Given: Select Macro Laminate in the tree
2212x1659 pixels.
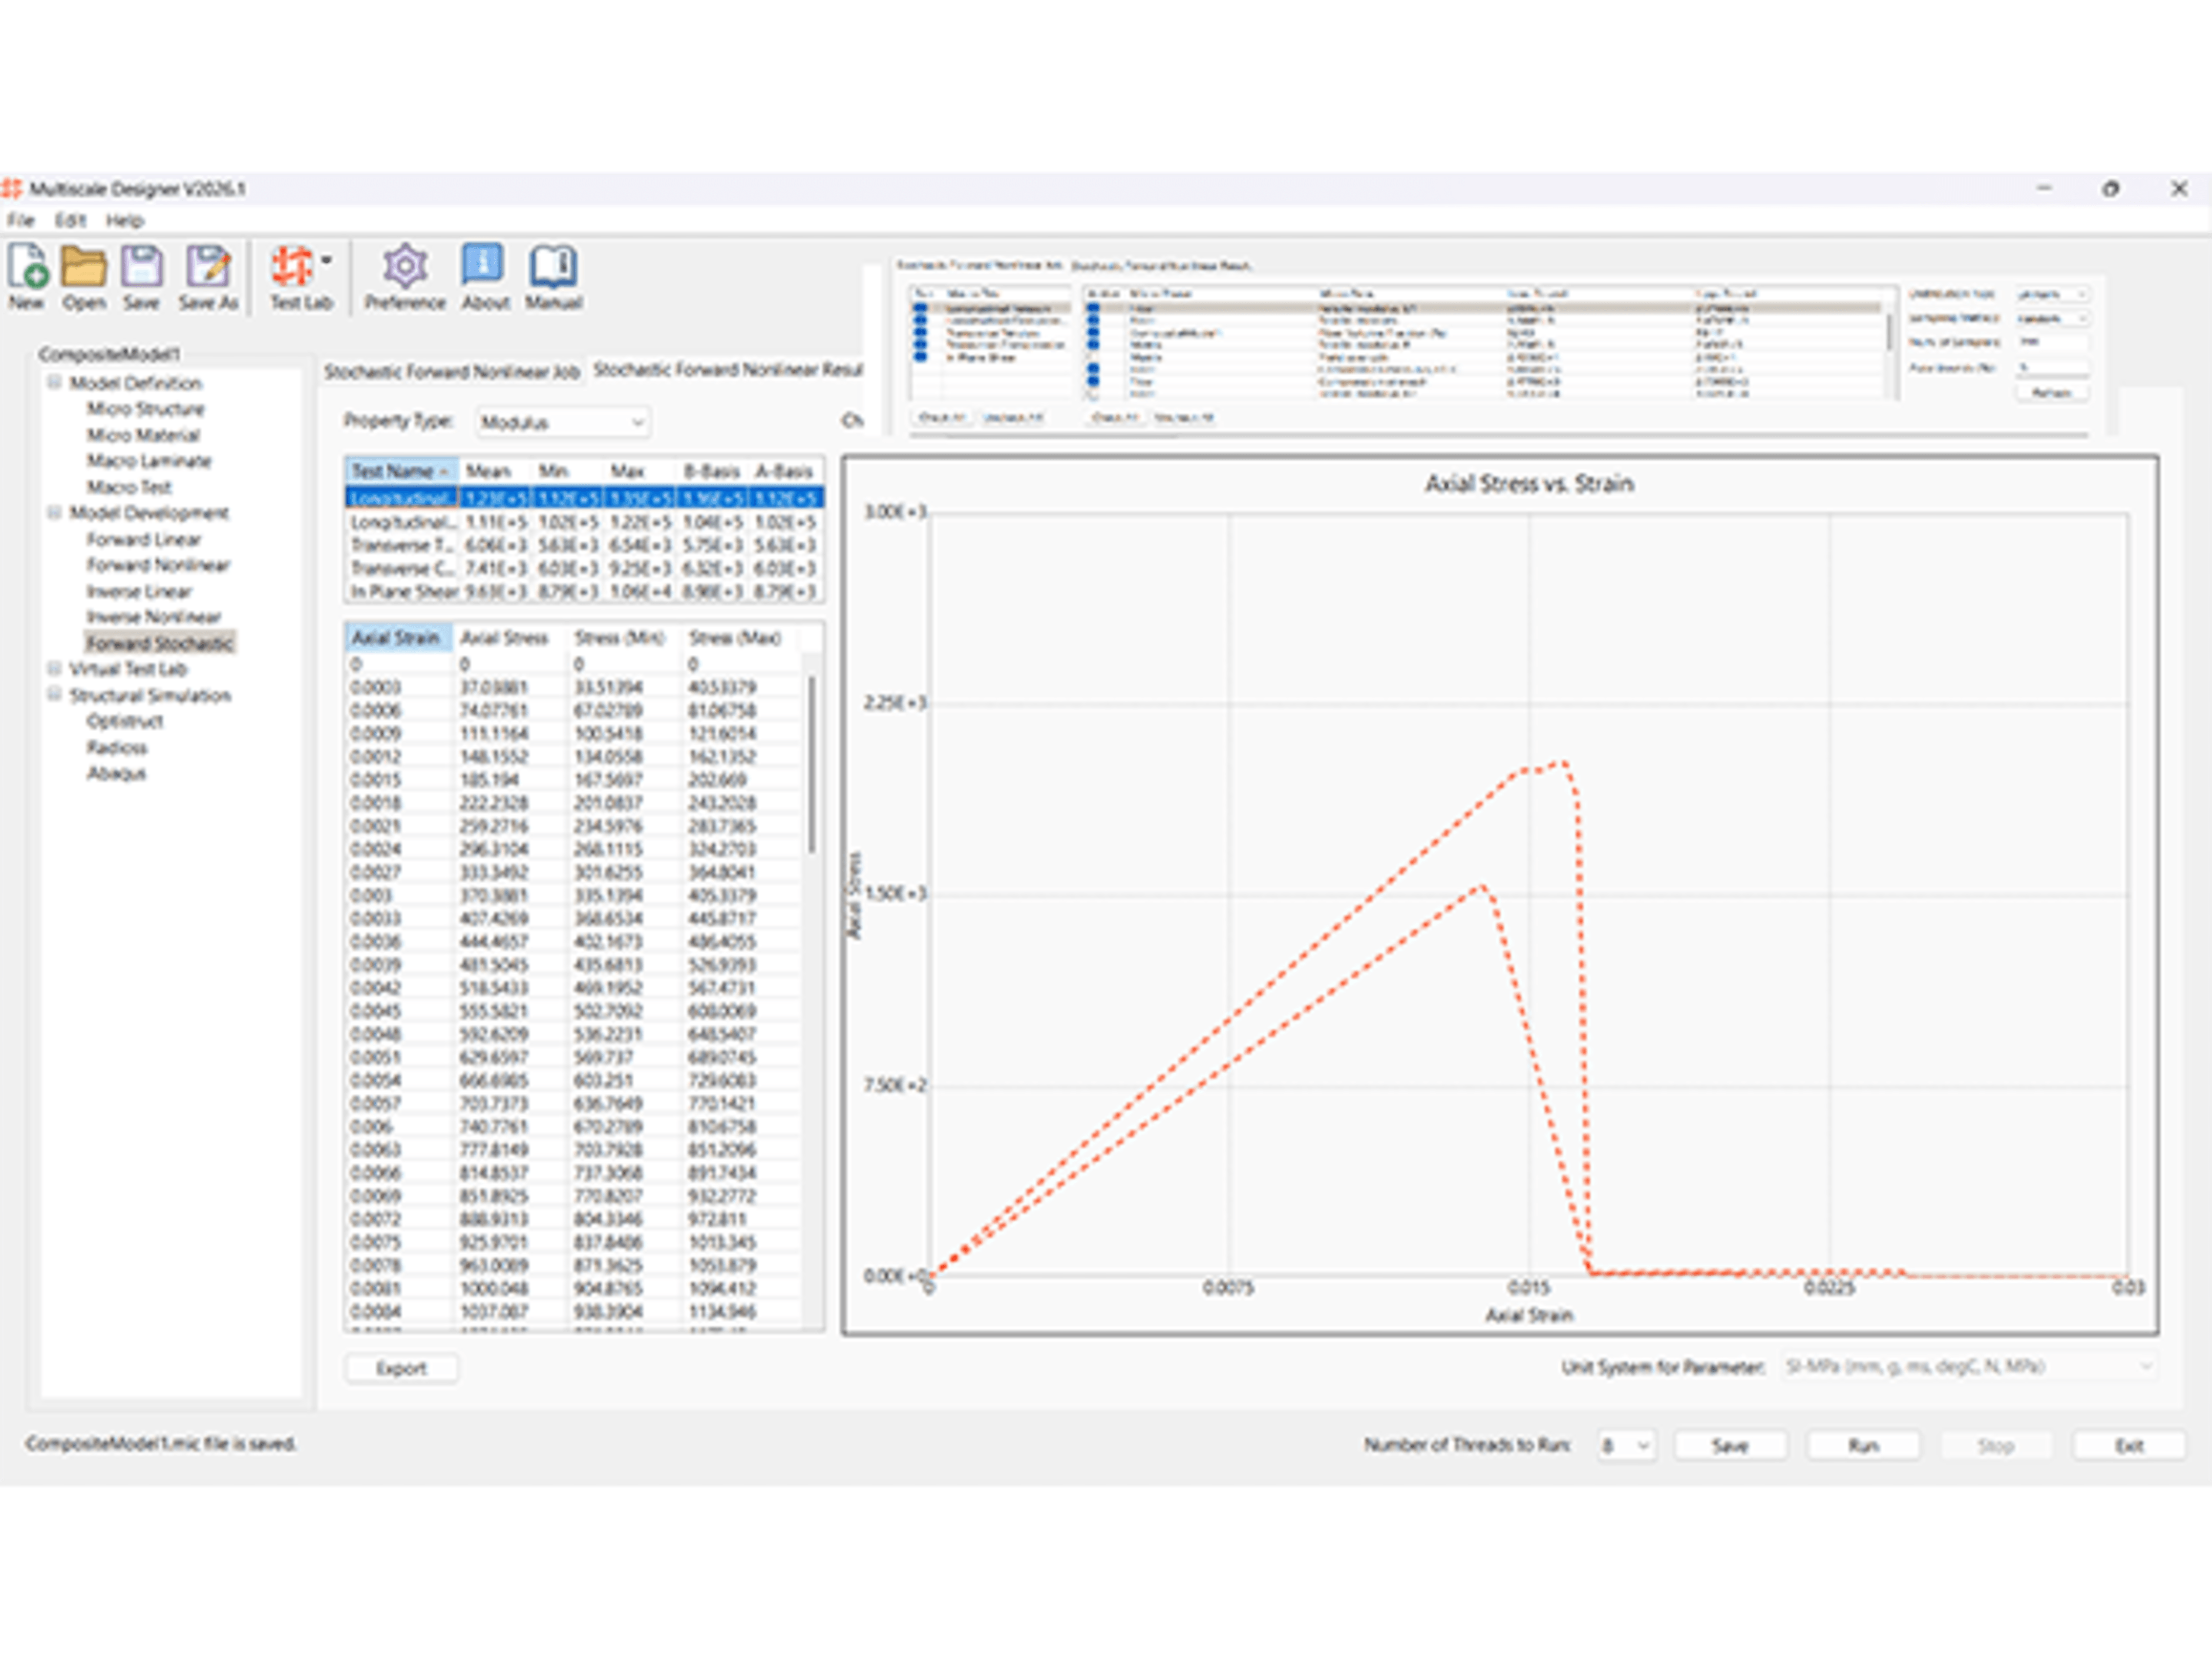Looking at the screenshot, I should [149, 460].
